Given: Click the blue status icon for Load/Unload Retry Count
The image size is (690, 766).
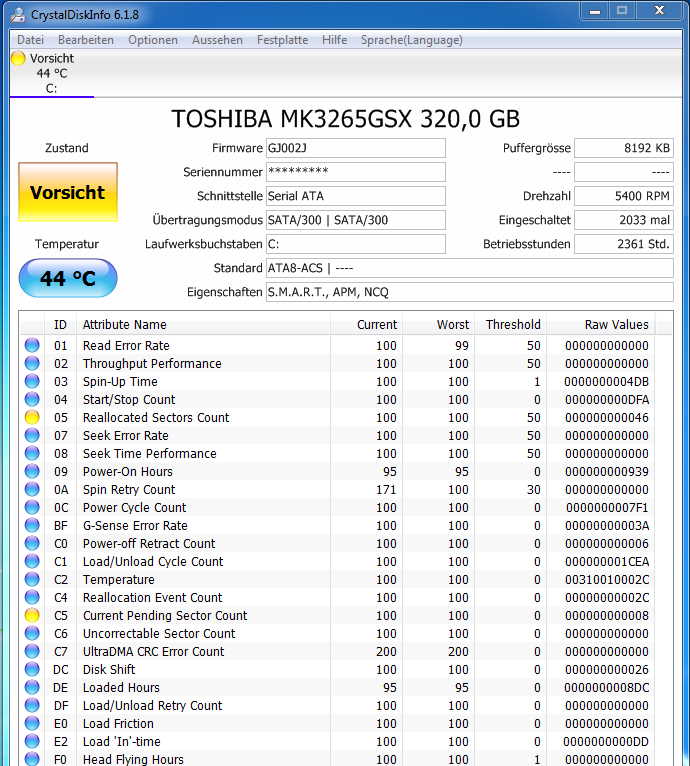Looking at the screenshot, I should coord(32,705).
